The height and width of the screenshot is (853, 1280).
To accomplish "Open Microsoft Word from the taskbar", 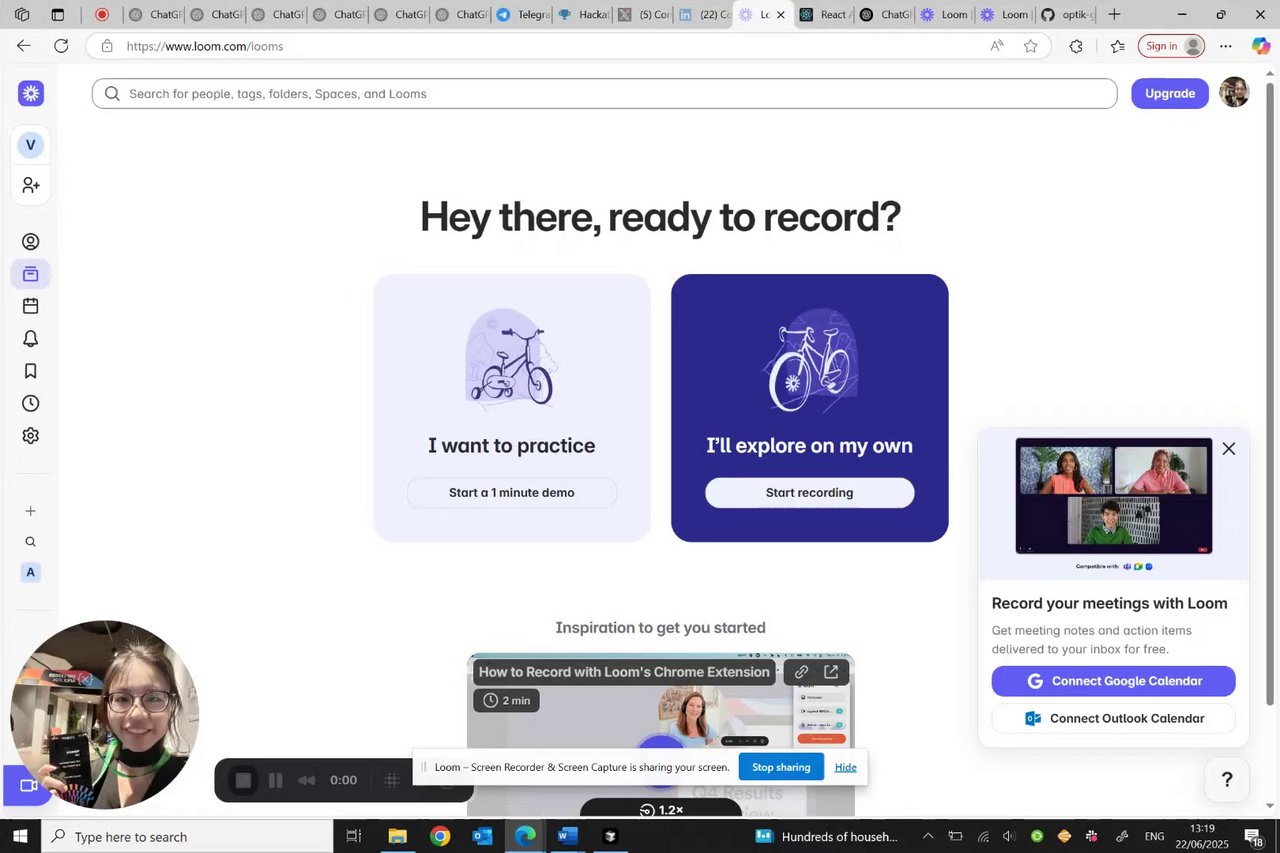I will pos(568,836).
